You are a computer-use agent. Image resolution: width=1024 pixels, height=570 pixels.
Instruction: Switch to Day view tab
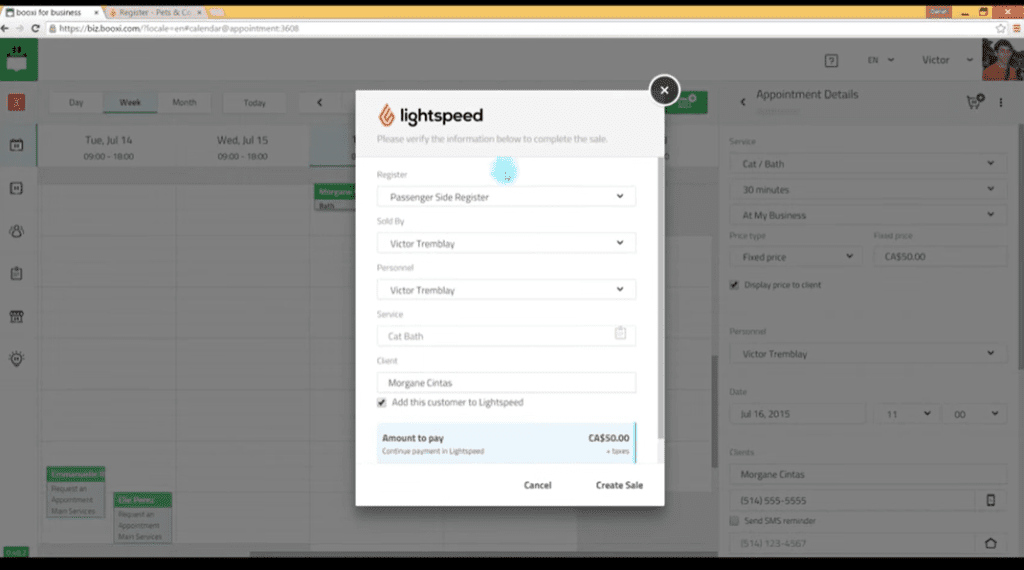tap(76, 103)
